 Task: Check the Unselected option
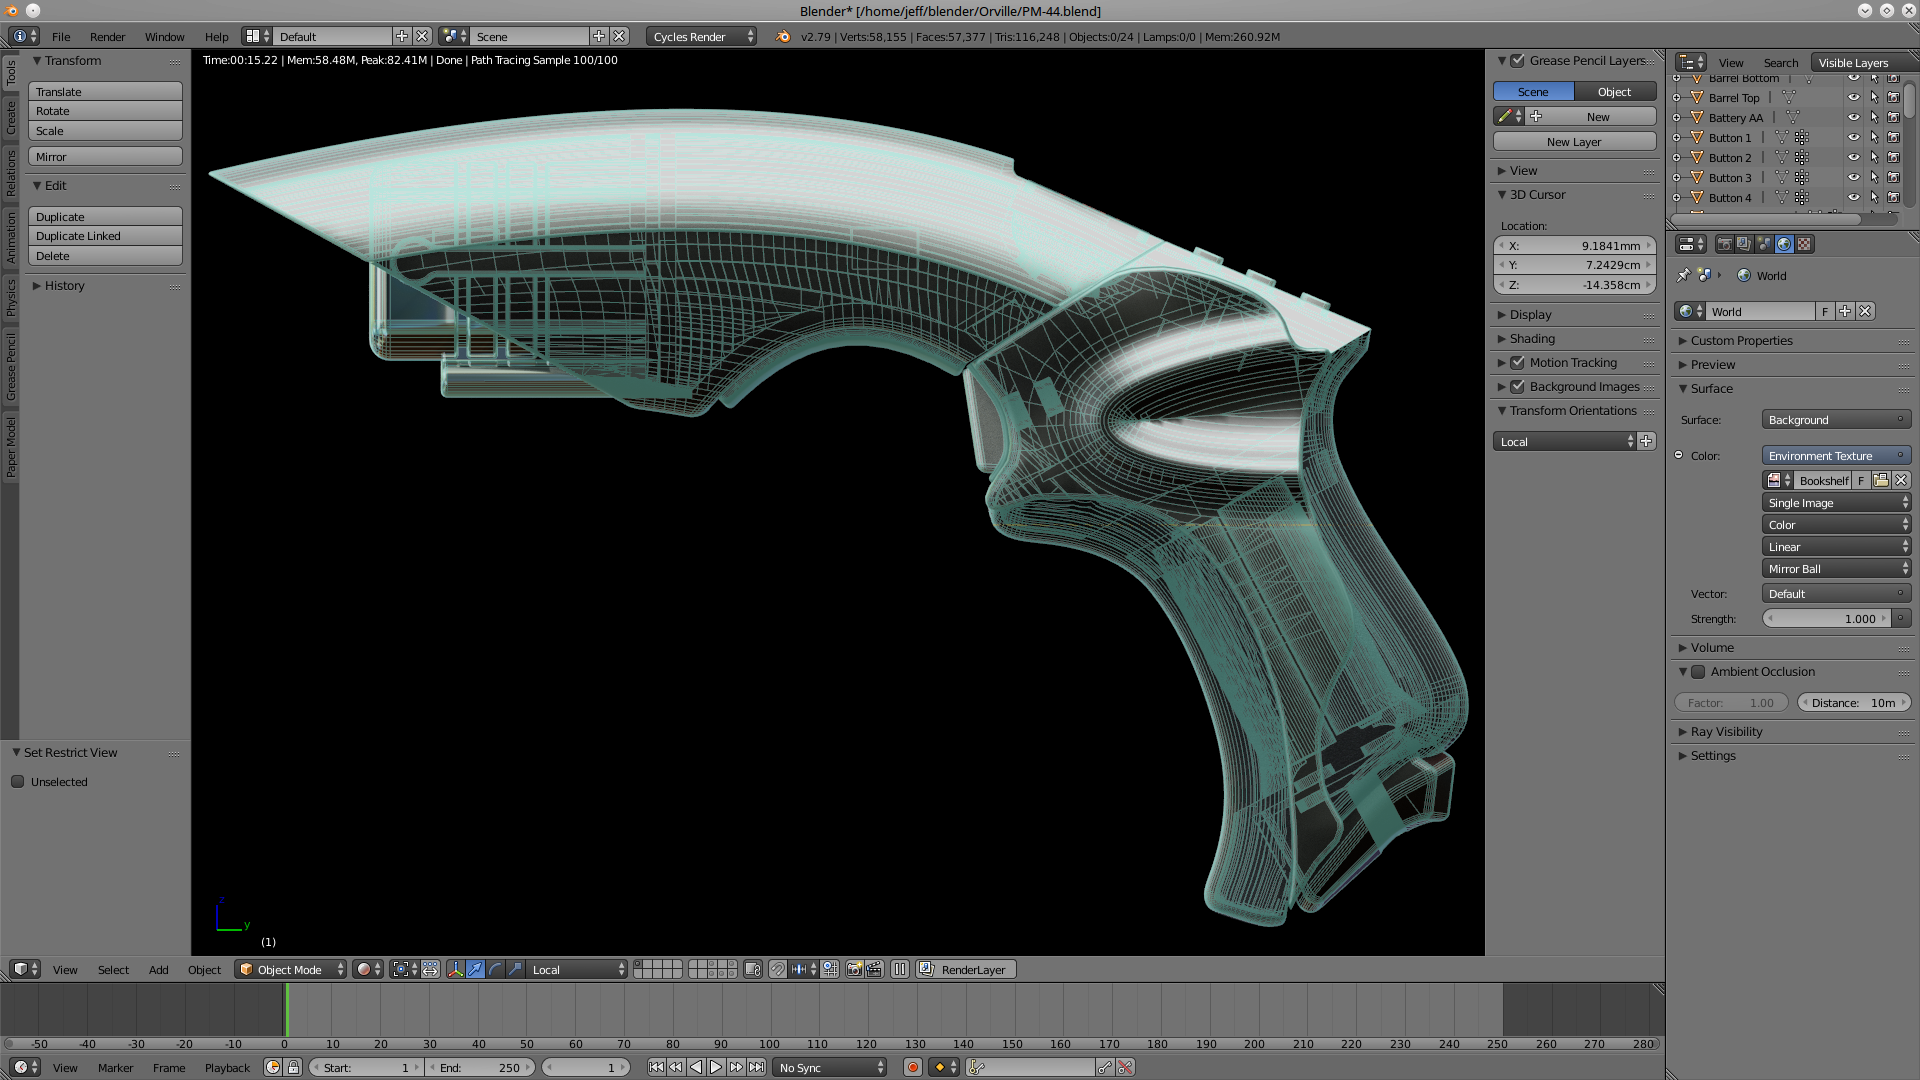(17, 781)
